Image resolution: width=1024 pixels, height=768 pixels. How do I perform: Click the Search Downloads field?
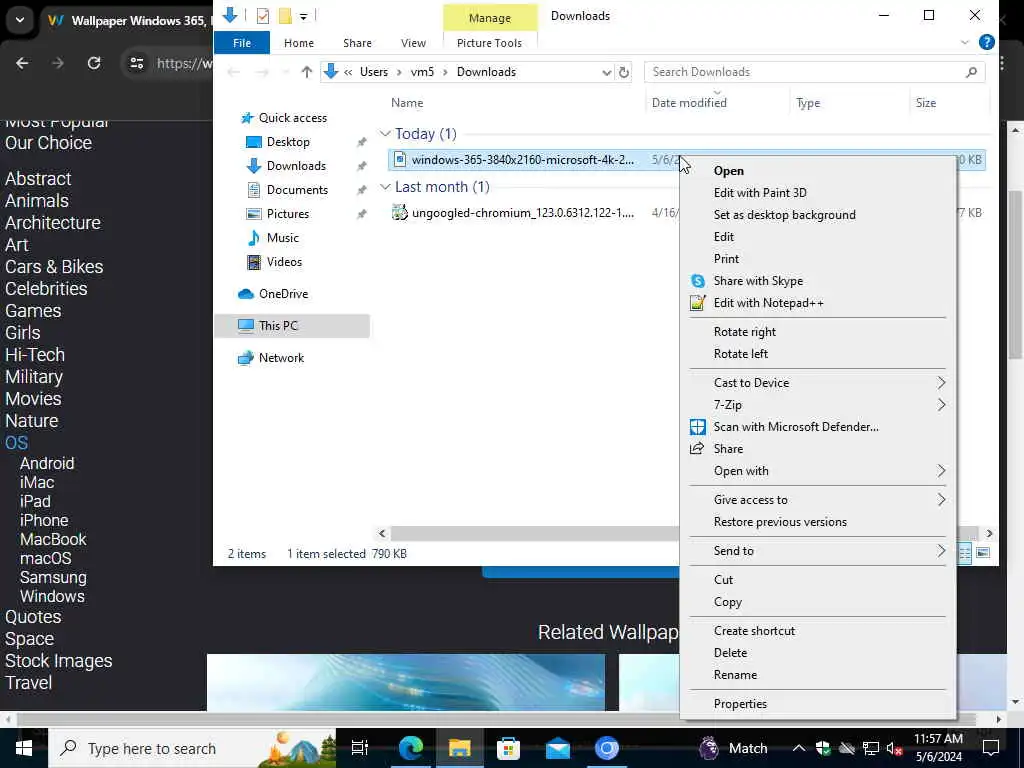[814, 72]
